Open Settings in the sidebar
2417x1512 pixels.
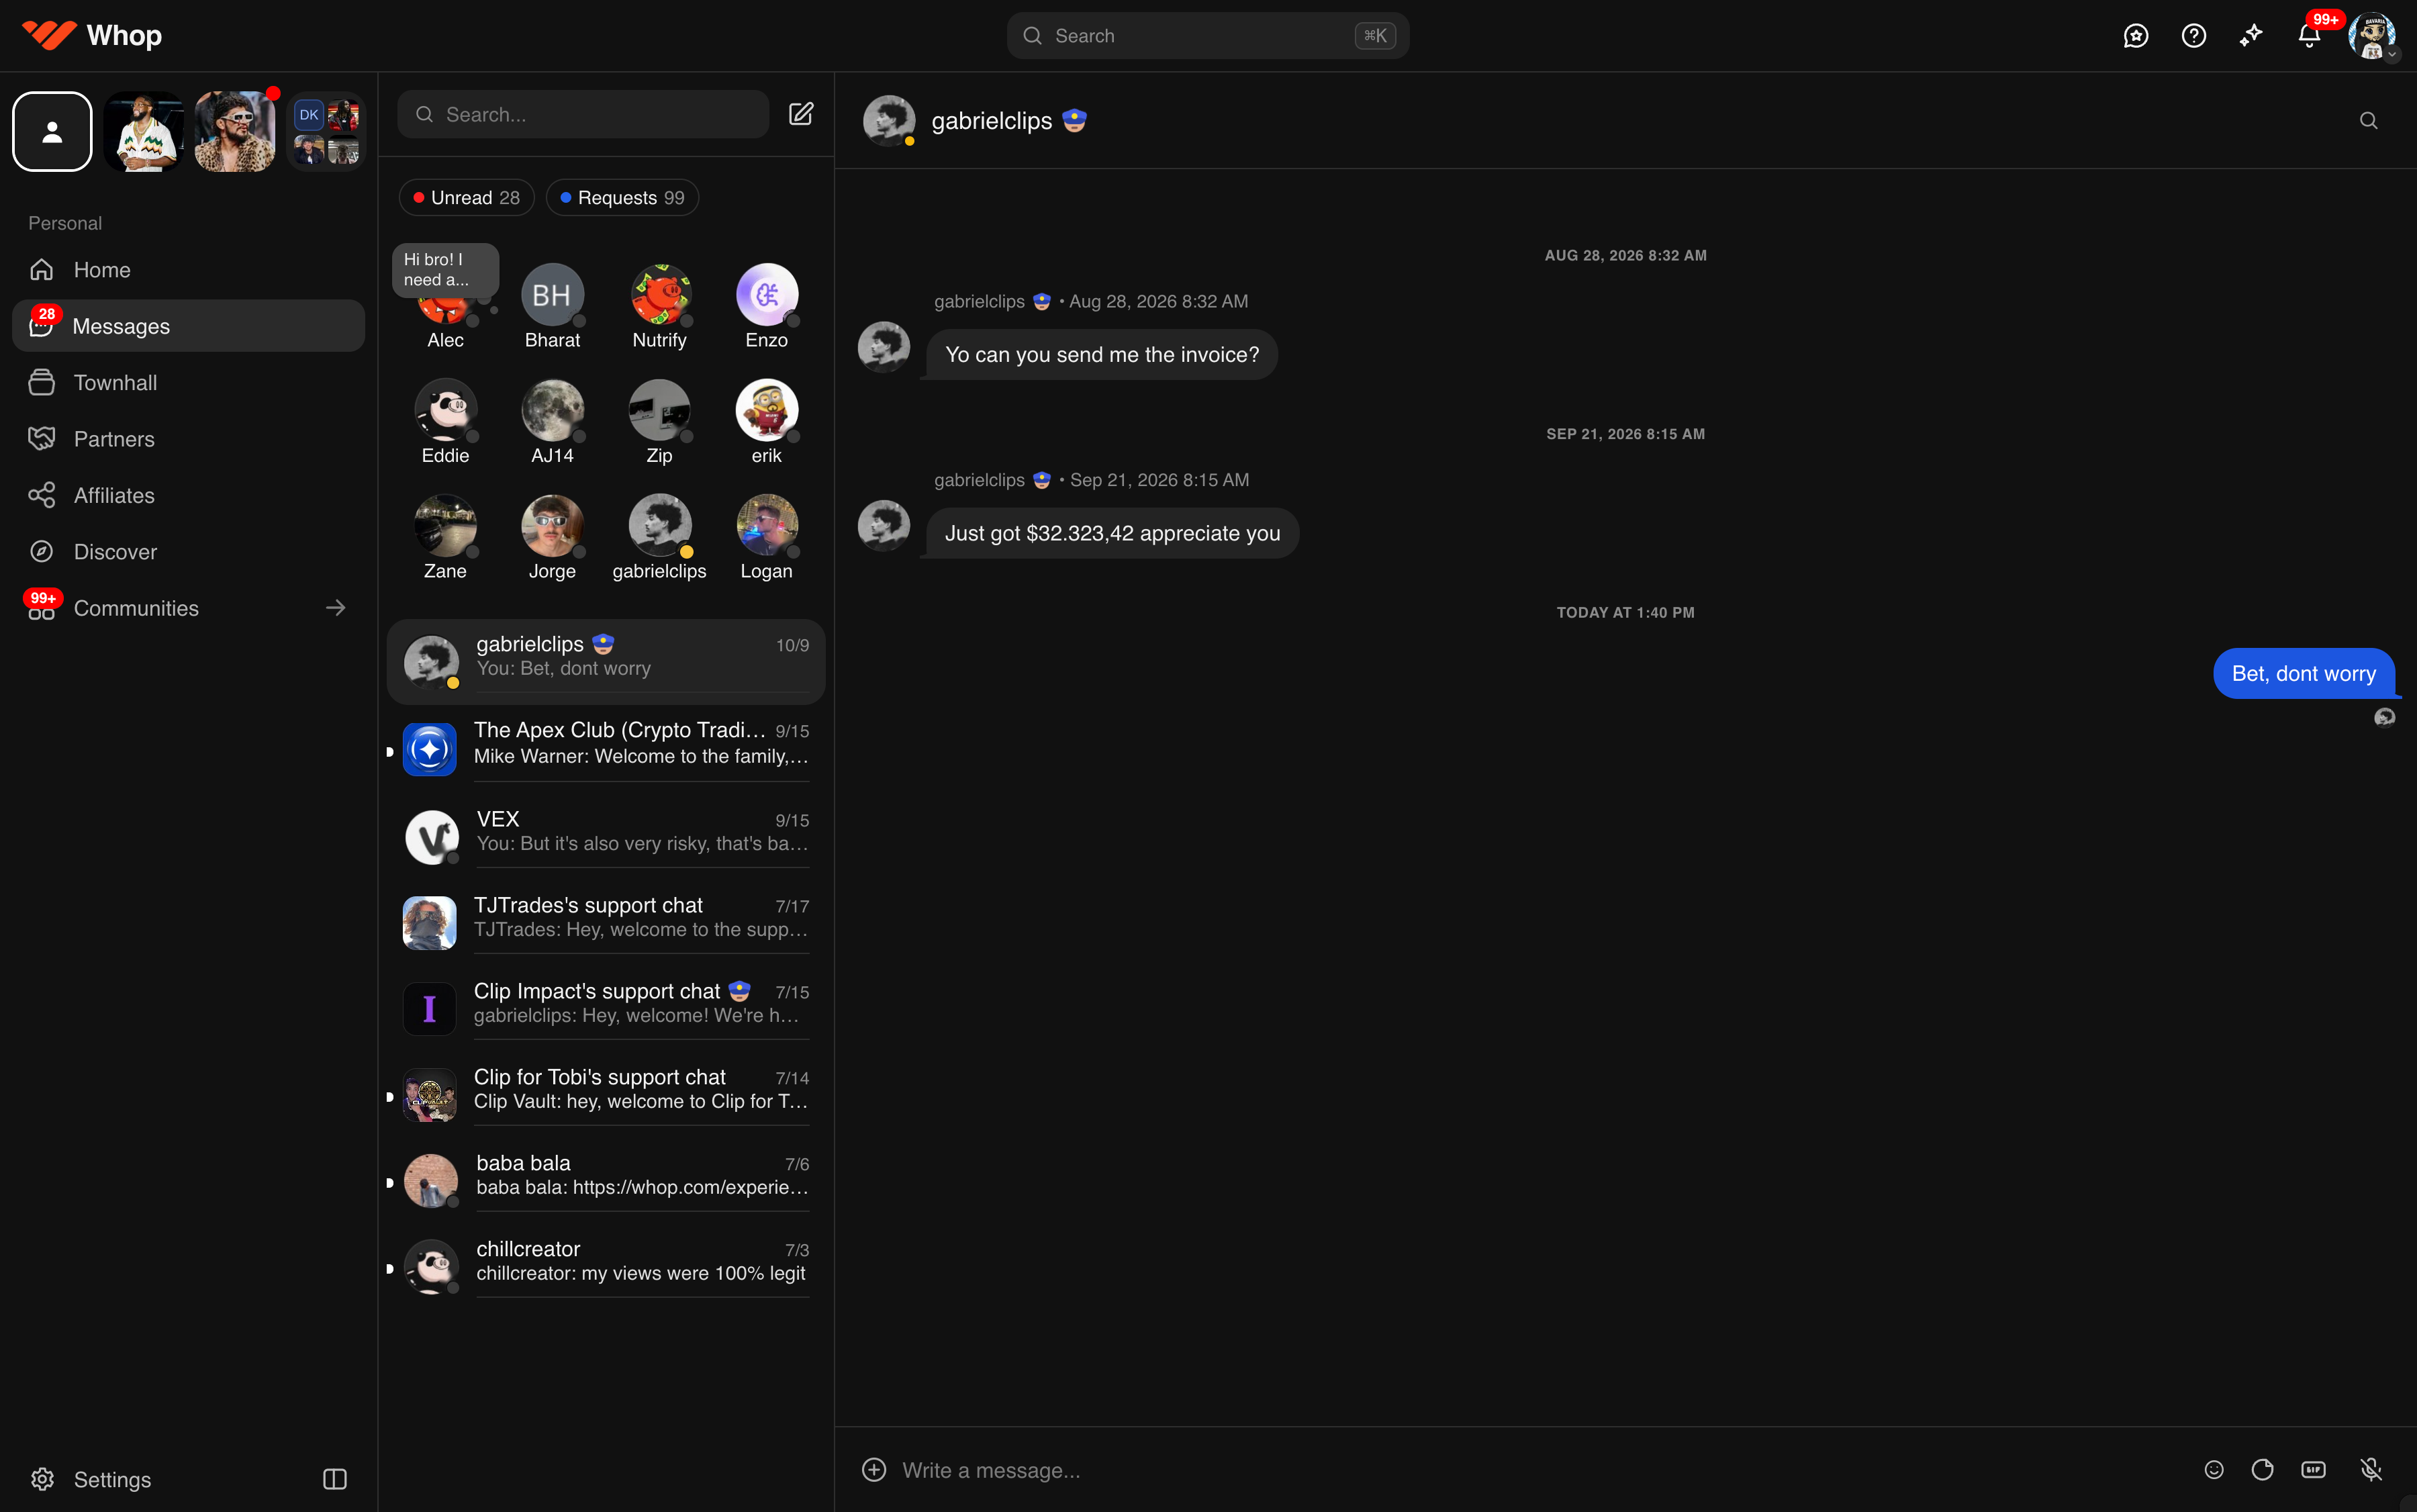coord(90,1479)
